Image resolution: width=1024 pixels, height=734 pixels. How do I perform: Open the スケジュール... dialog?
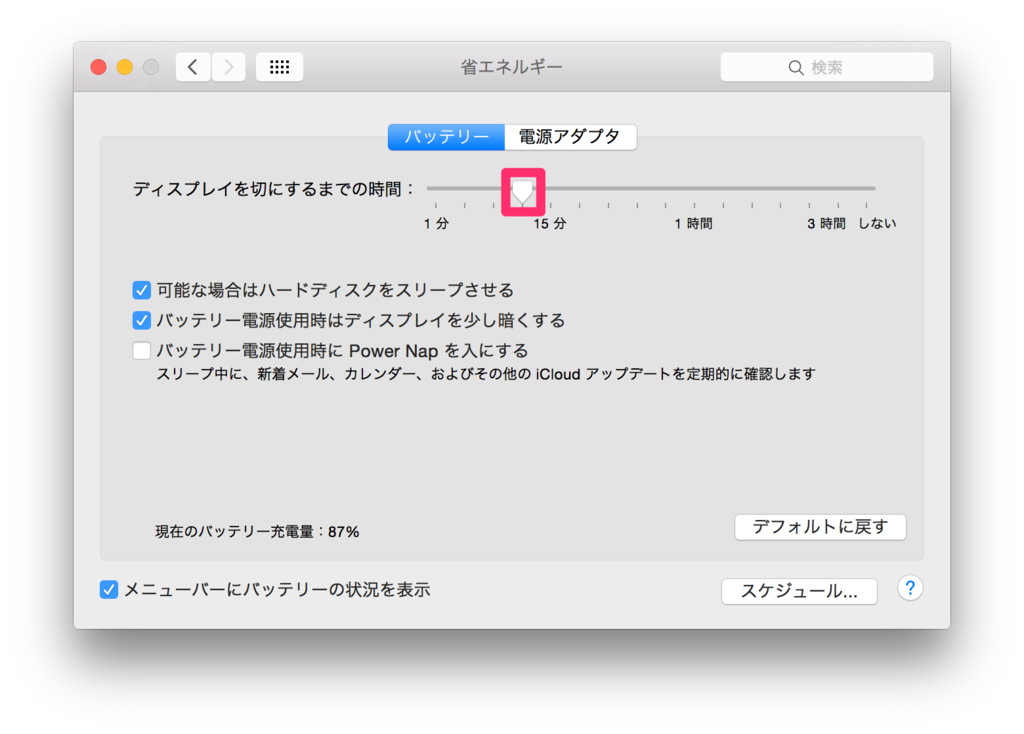tap(799, 591)
